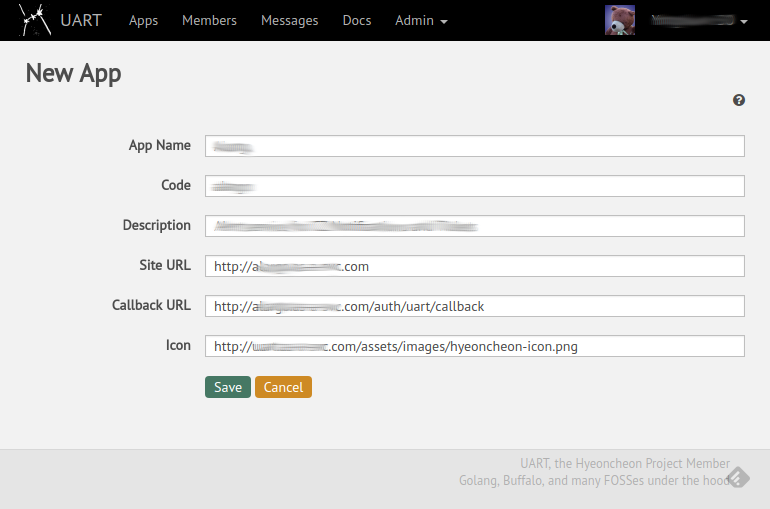Open the help question mark icon
770x509 pixels.
tap(739, 100)
